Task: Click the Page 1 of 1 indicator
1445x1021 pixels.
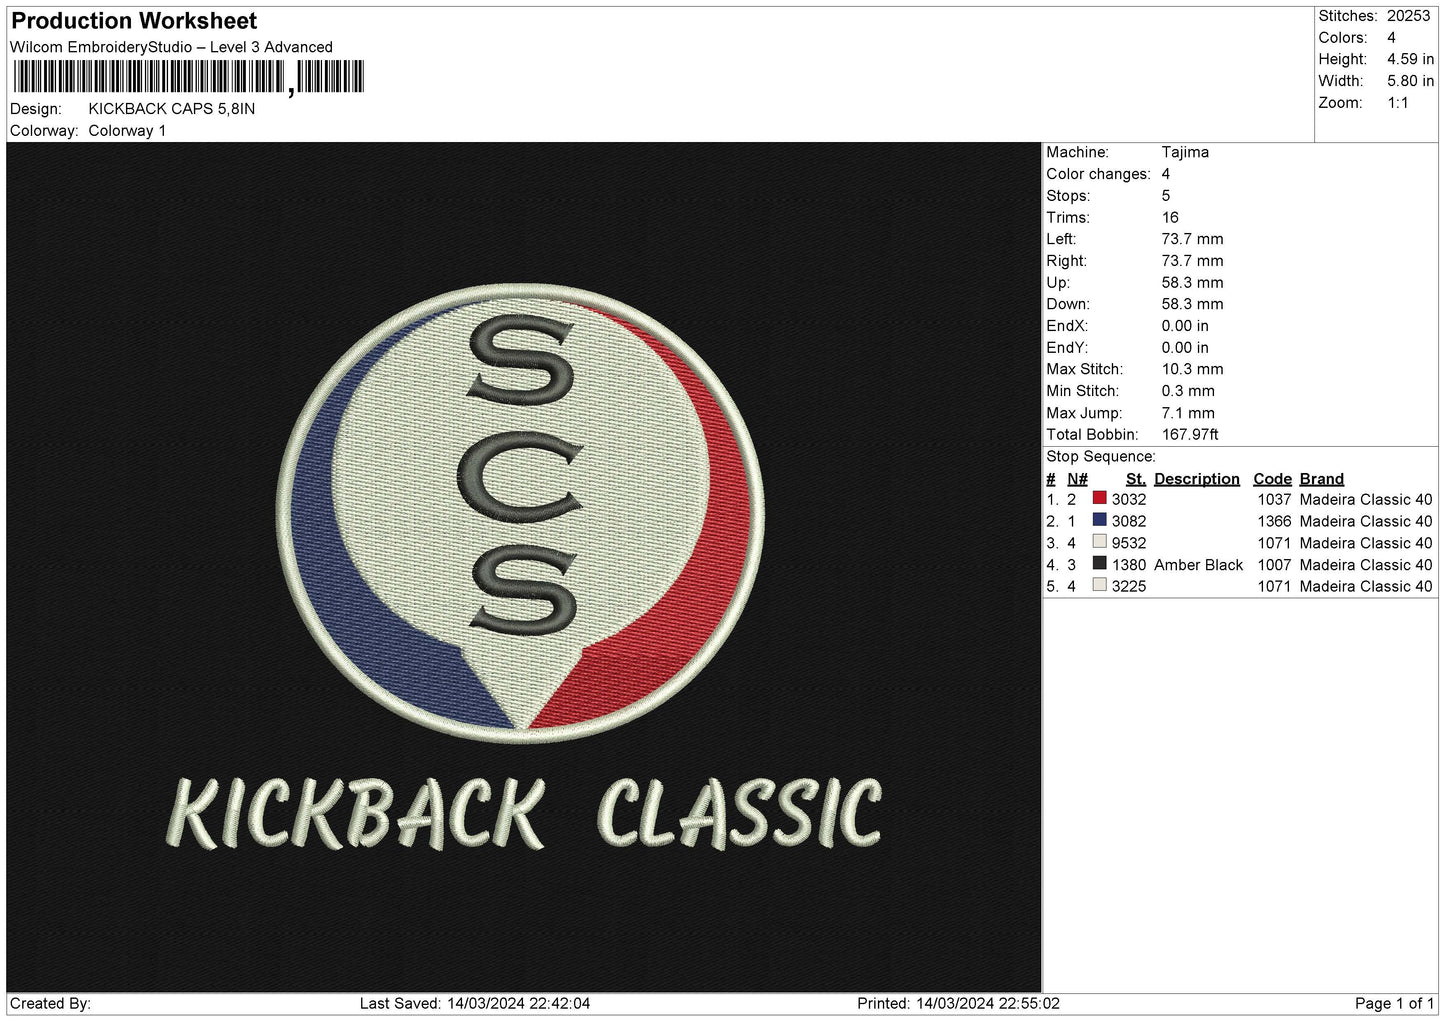Action: pyautogui.click(x=1394, y=1003)
